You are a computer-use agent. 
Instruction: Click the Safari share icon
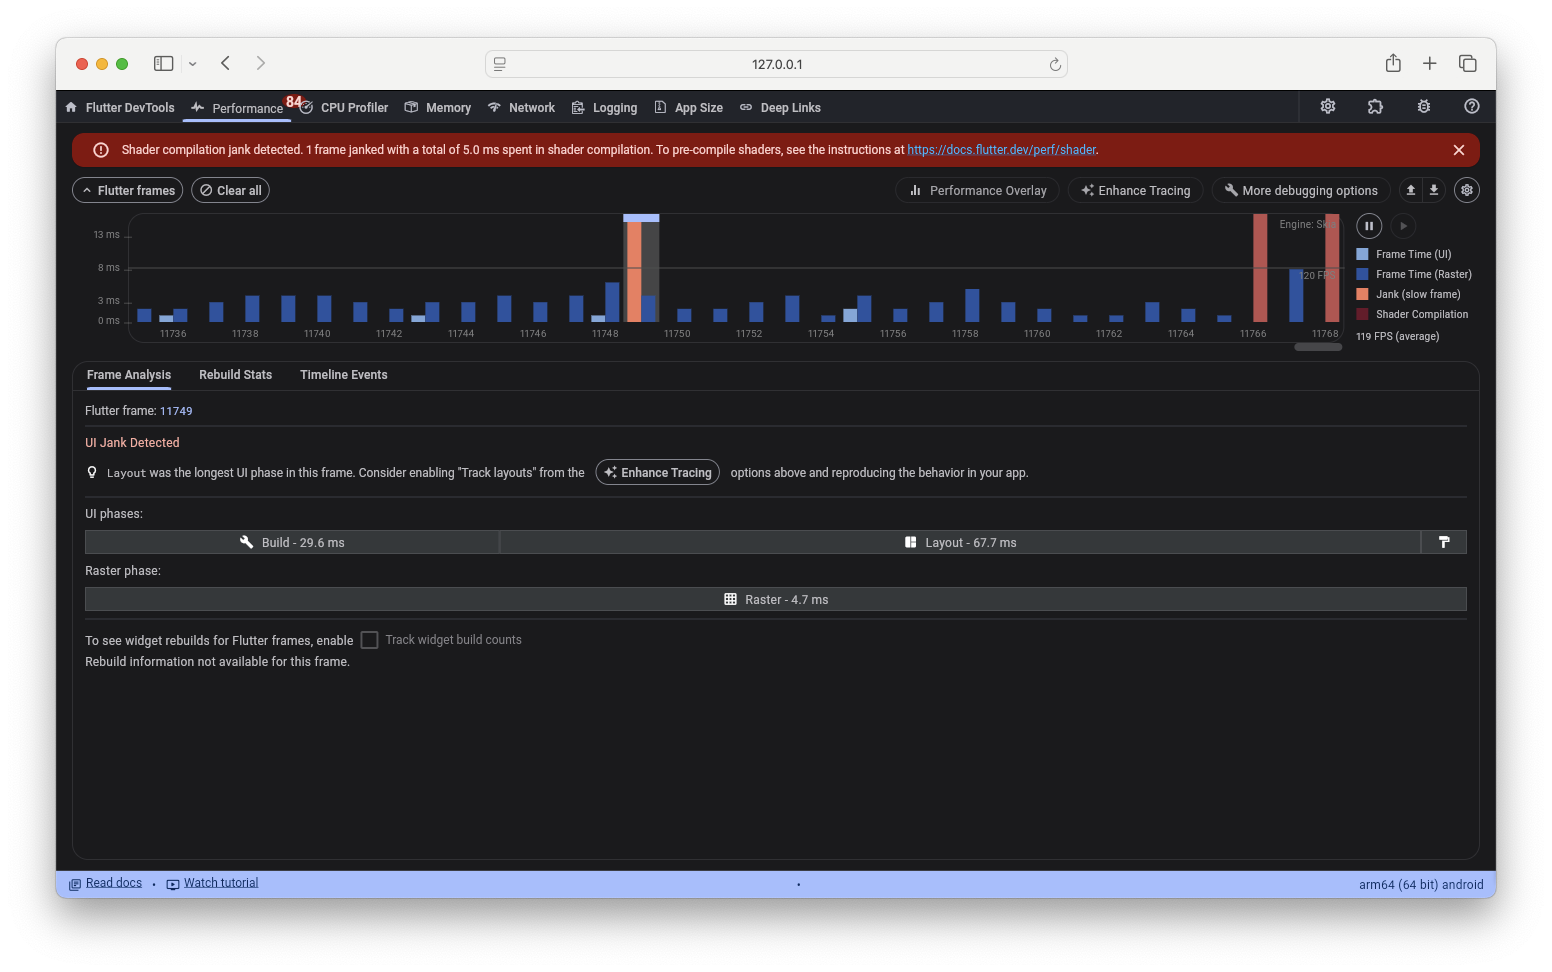click(1393, 63)
